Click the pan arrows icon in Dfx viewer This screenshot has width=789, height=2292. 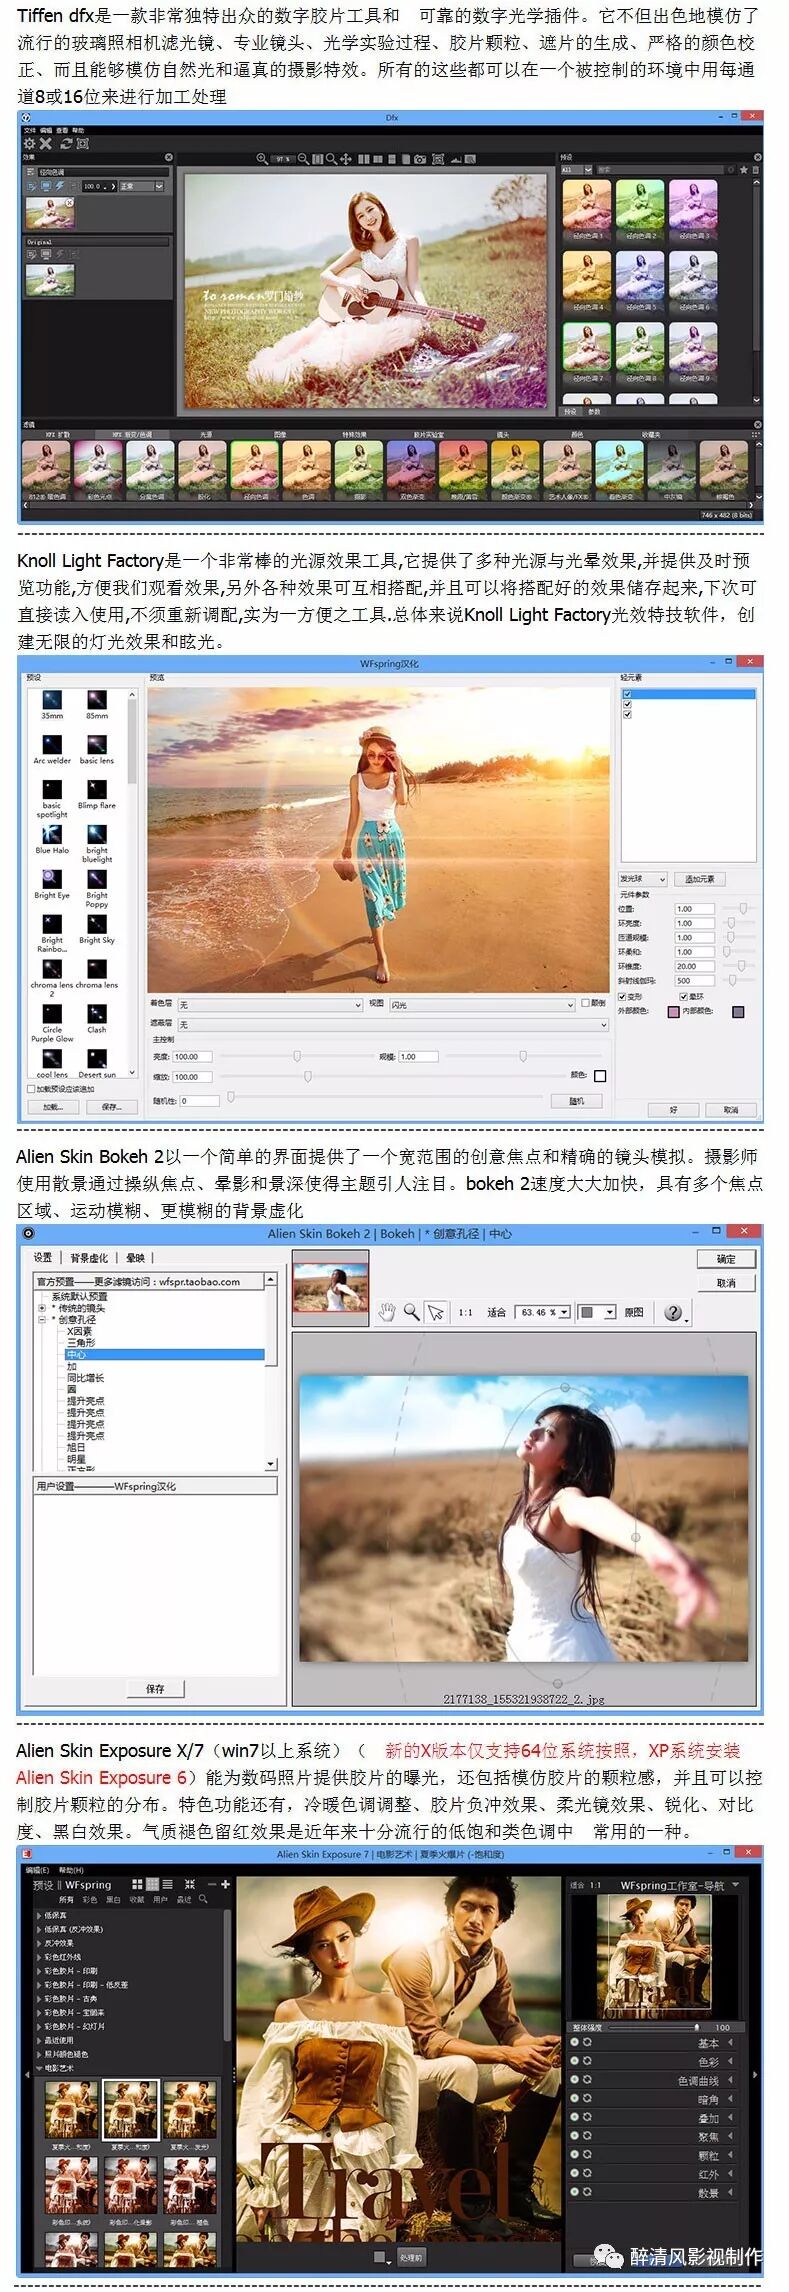coord(345,158)
